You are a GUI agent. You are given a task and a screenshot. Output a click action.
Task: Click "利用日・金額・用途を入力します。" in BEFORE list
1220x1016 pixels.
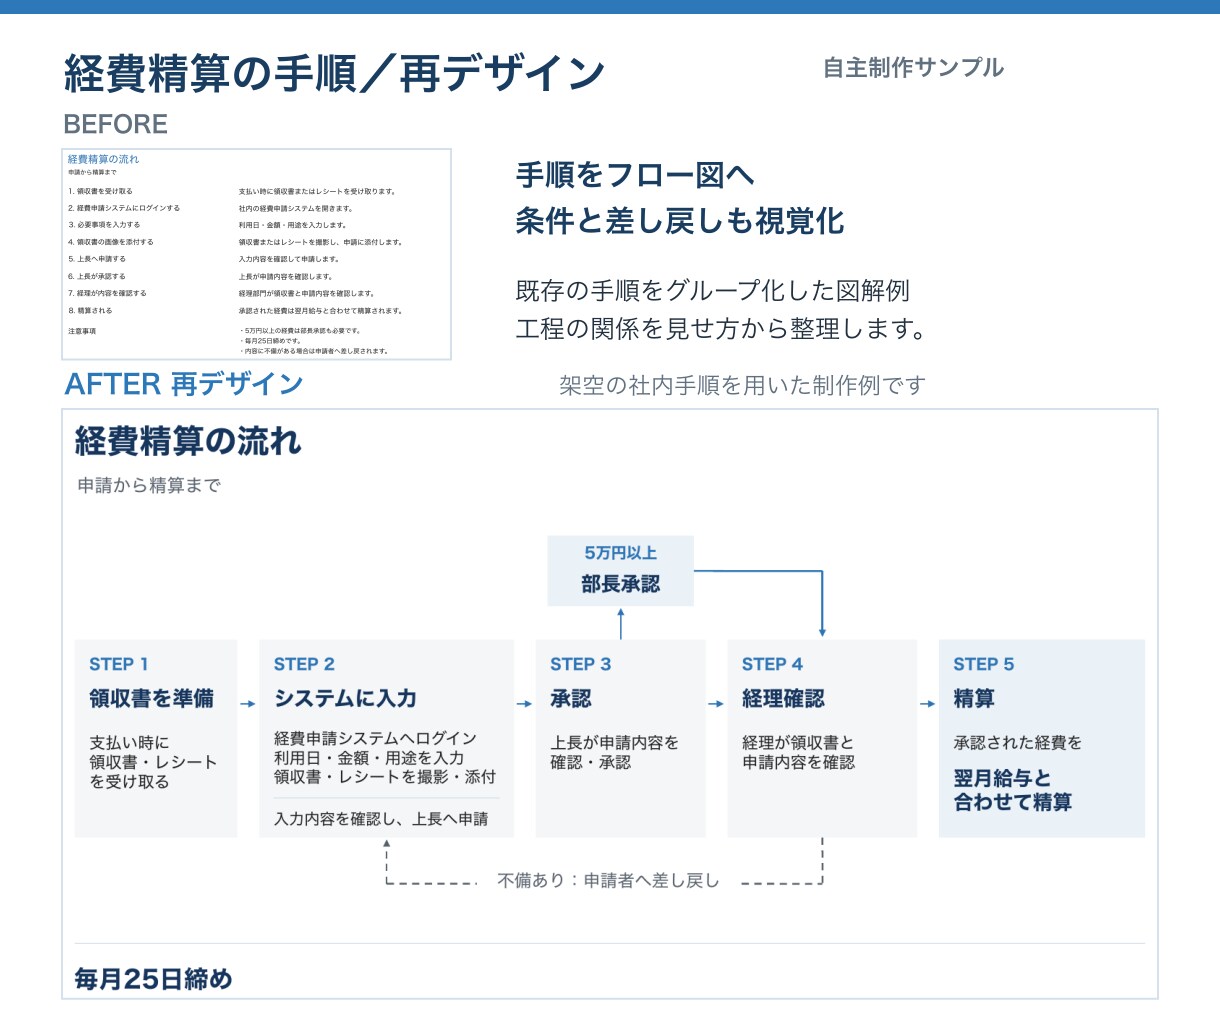pyautogui.click(x=292, y=225)
